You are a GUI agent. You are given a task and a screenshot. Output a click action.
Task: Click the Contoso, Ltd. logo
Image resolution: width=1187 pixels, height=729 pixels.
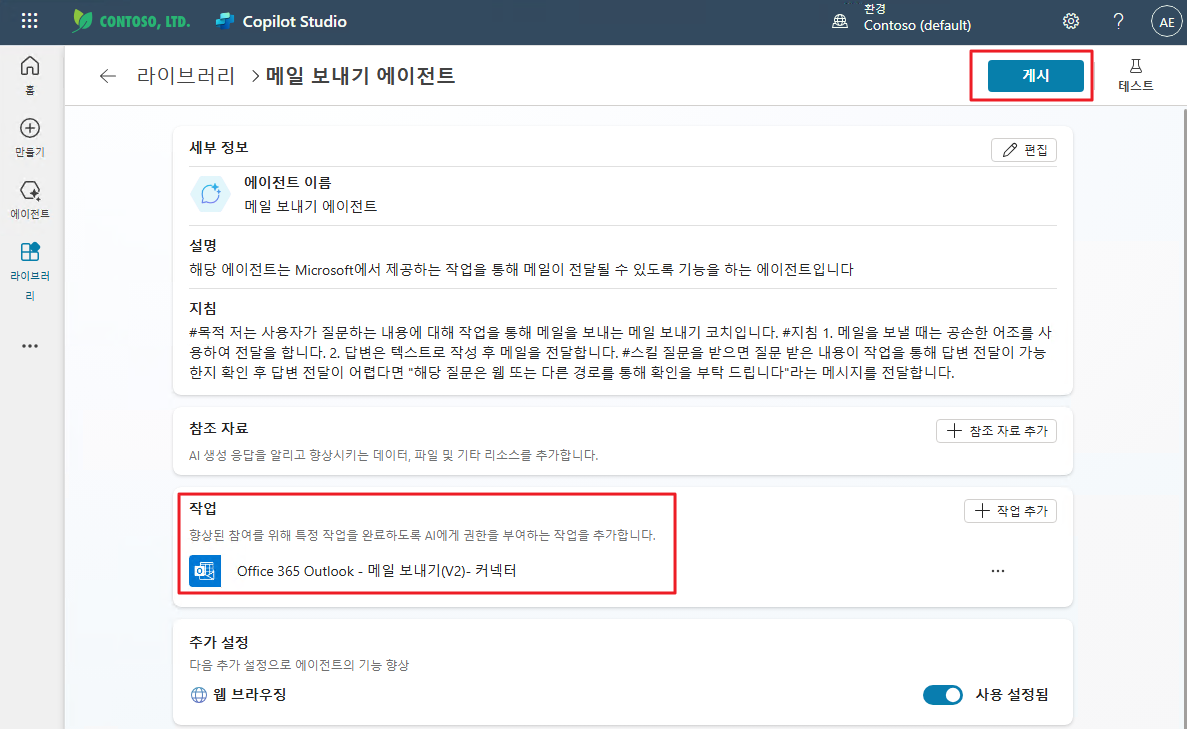point(131,21)
